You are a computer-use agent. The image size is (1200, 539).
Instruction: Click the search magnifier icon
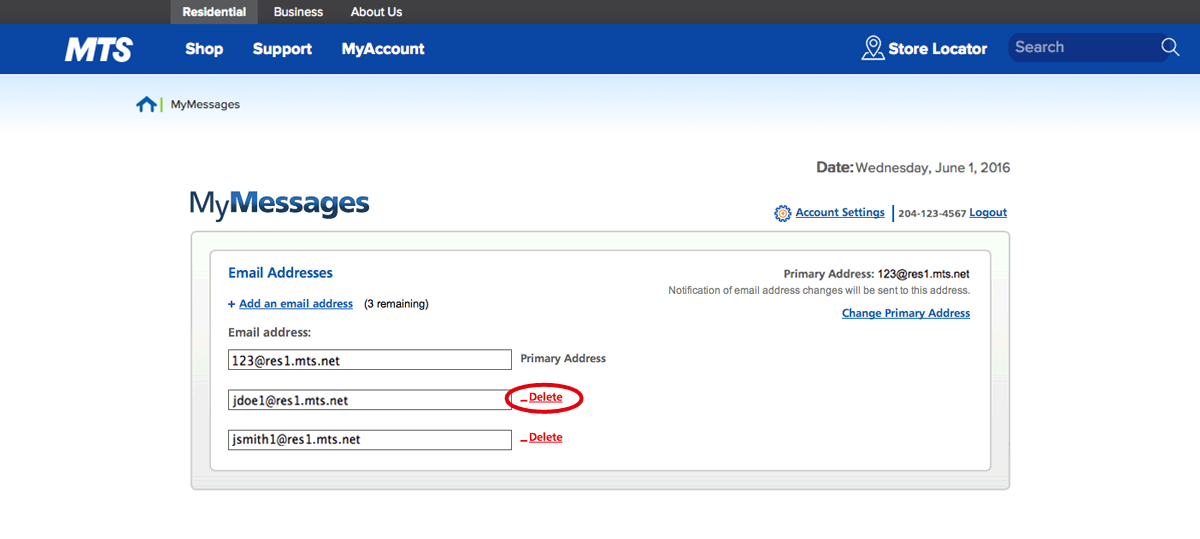(x=1170, y=47)
